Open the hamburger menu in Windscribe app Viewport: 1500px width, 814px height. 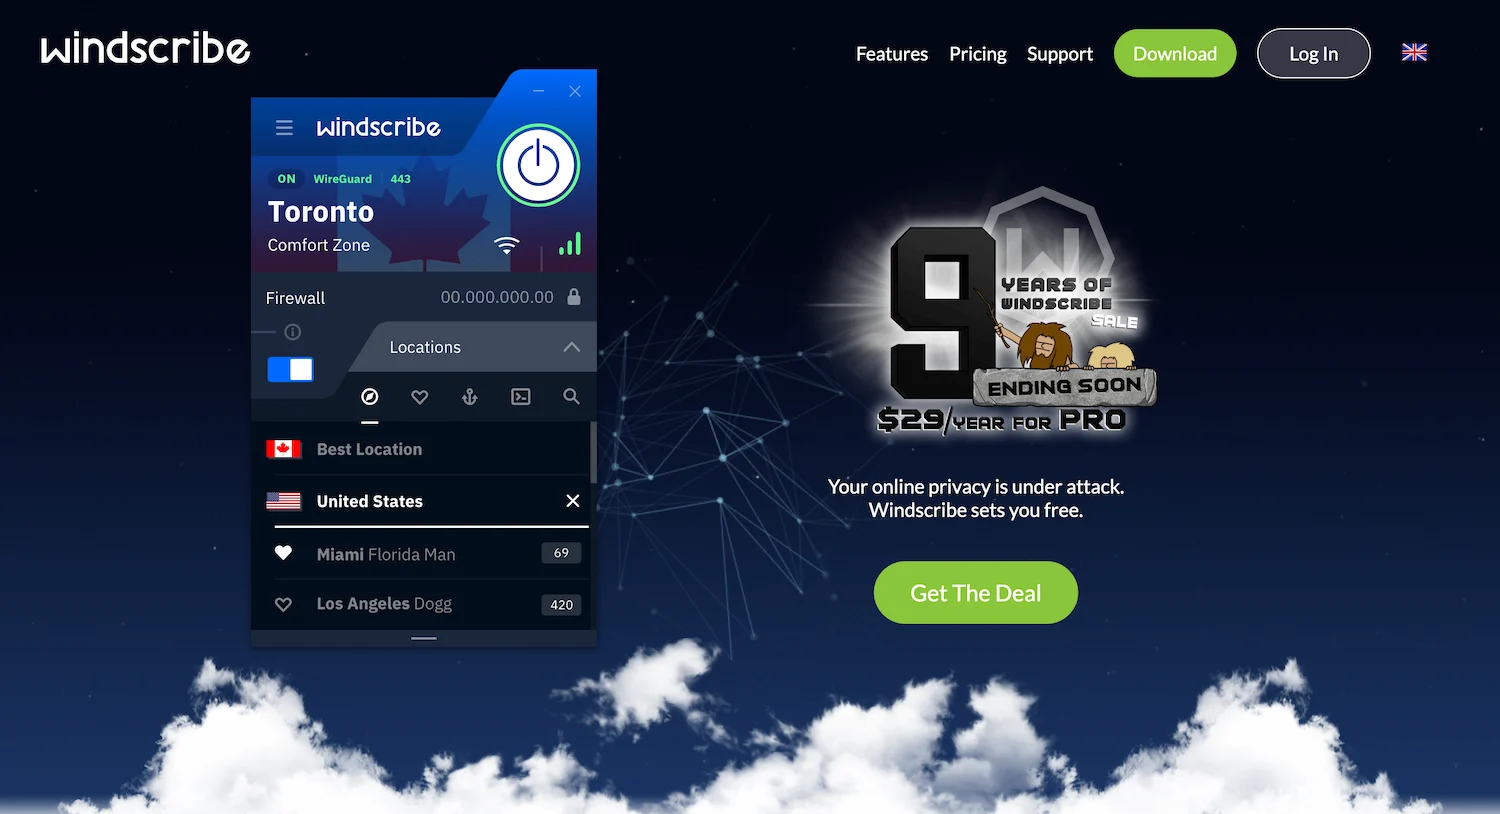pyautogui.click(x=284, y=128)
